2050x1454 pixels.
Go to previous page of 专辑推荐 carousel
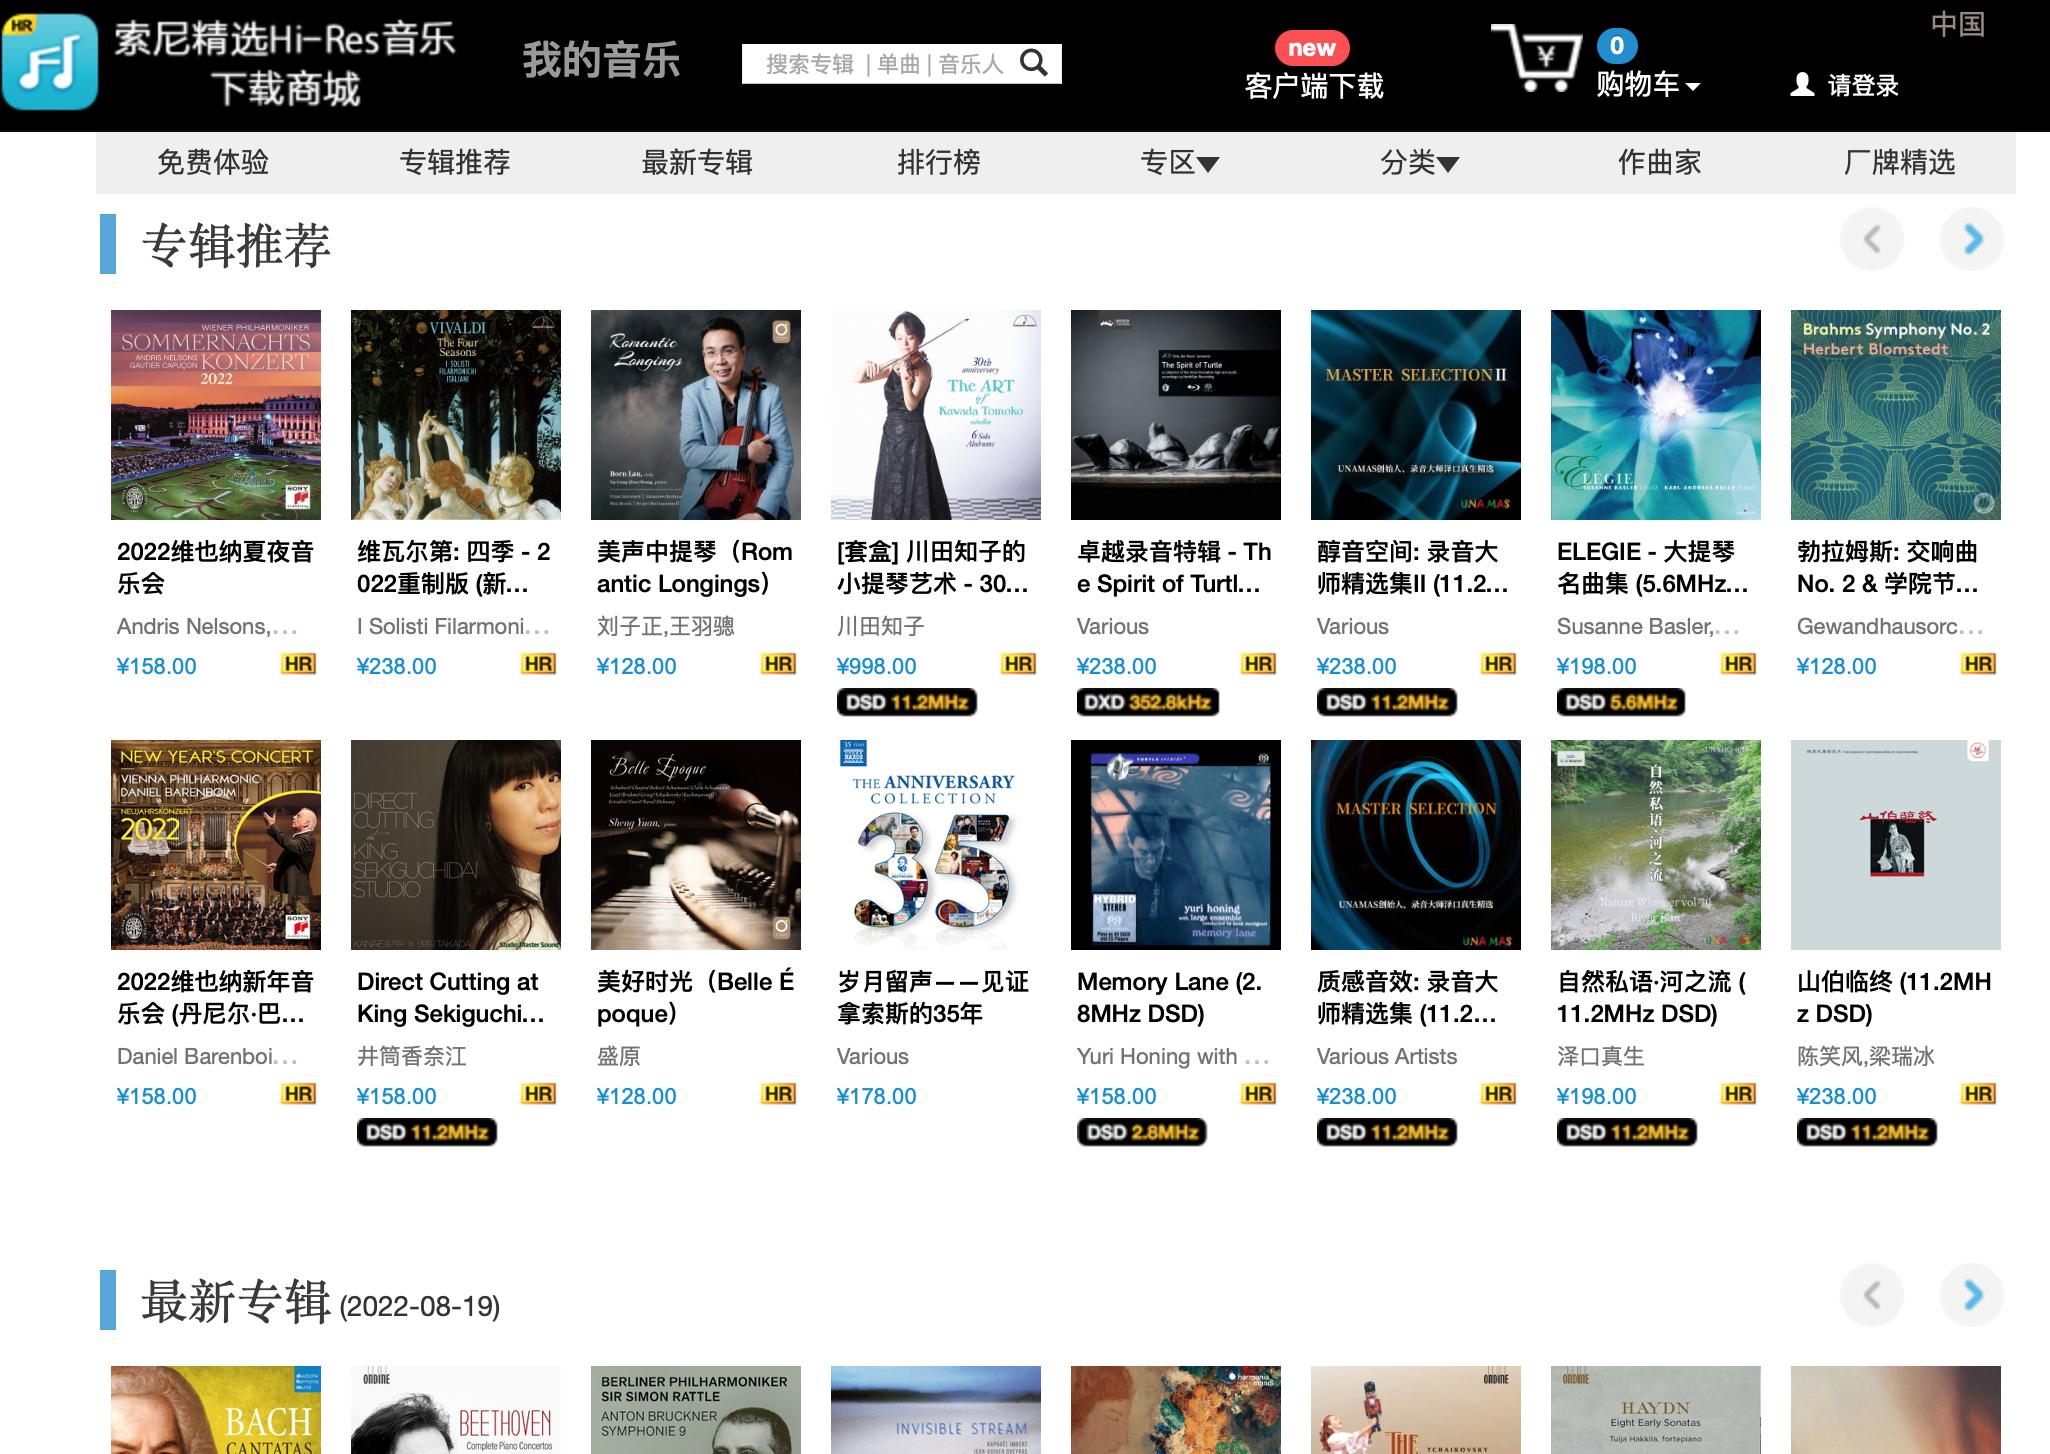coord(1871,239)
